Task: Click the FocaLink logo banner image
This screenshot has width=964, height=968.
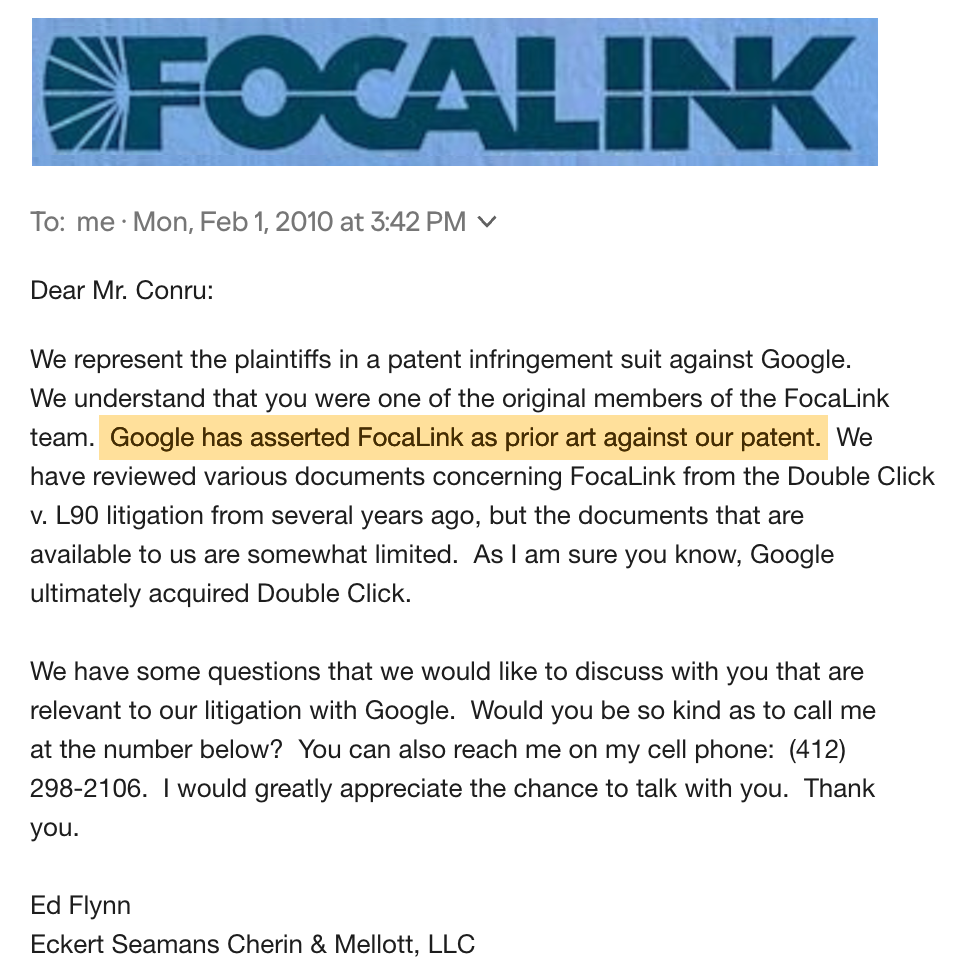Action: pyautogui.click(x=454, y=92)
